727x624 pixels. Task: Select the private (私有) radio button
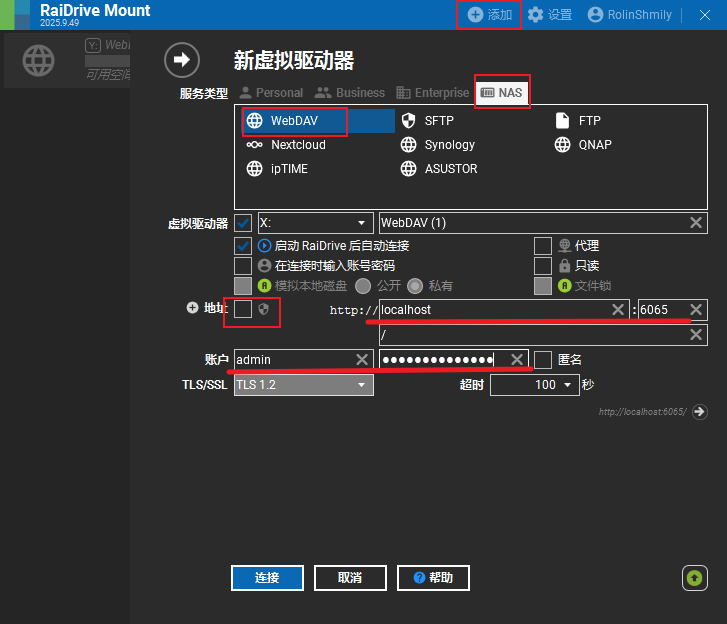coord(415,286)
